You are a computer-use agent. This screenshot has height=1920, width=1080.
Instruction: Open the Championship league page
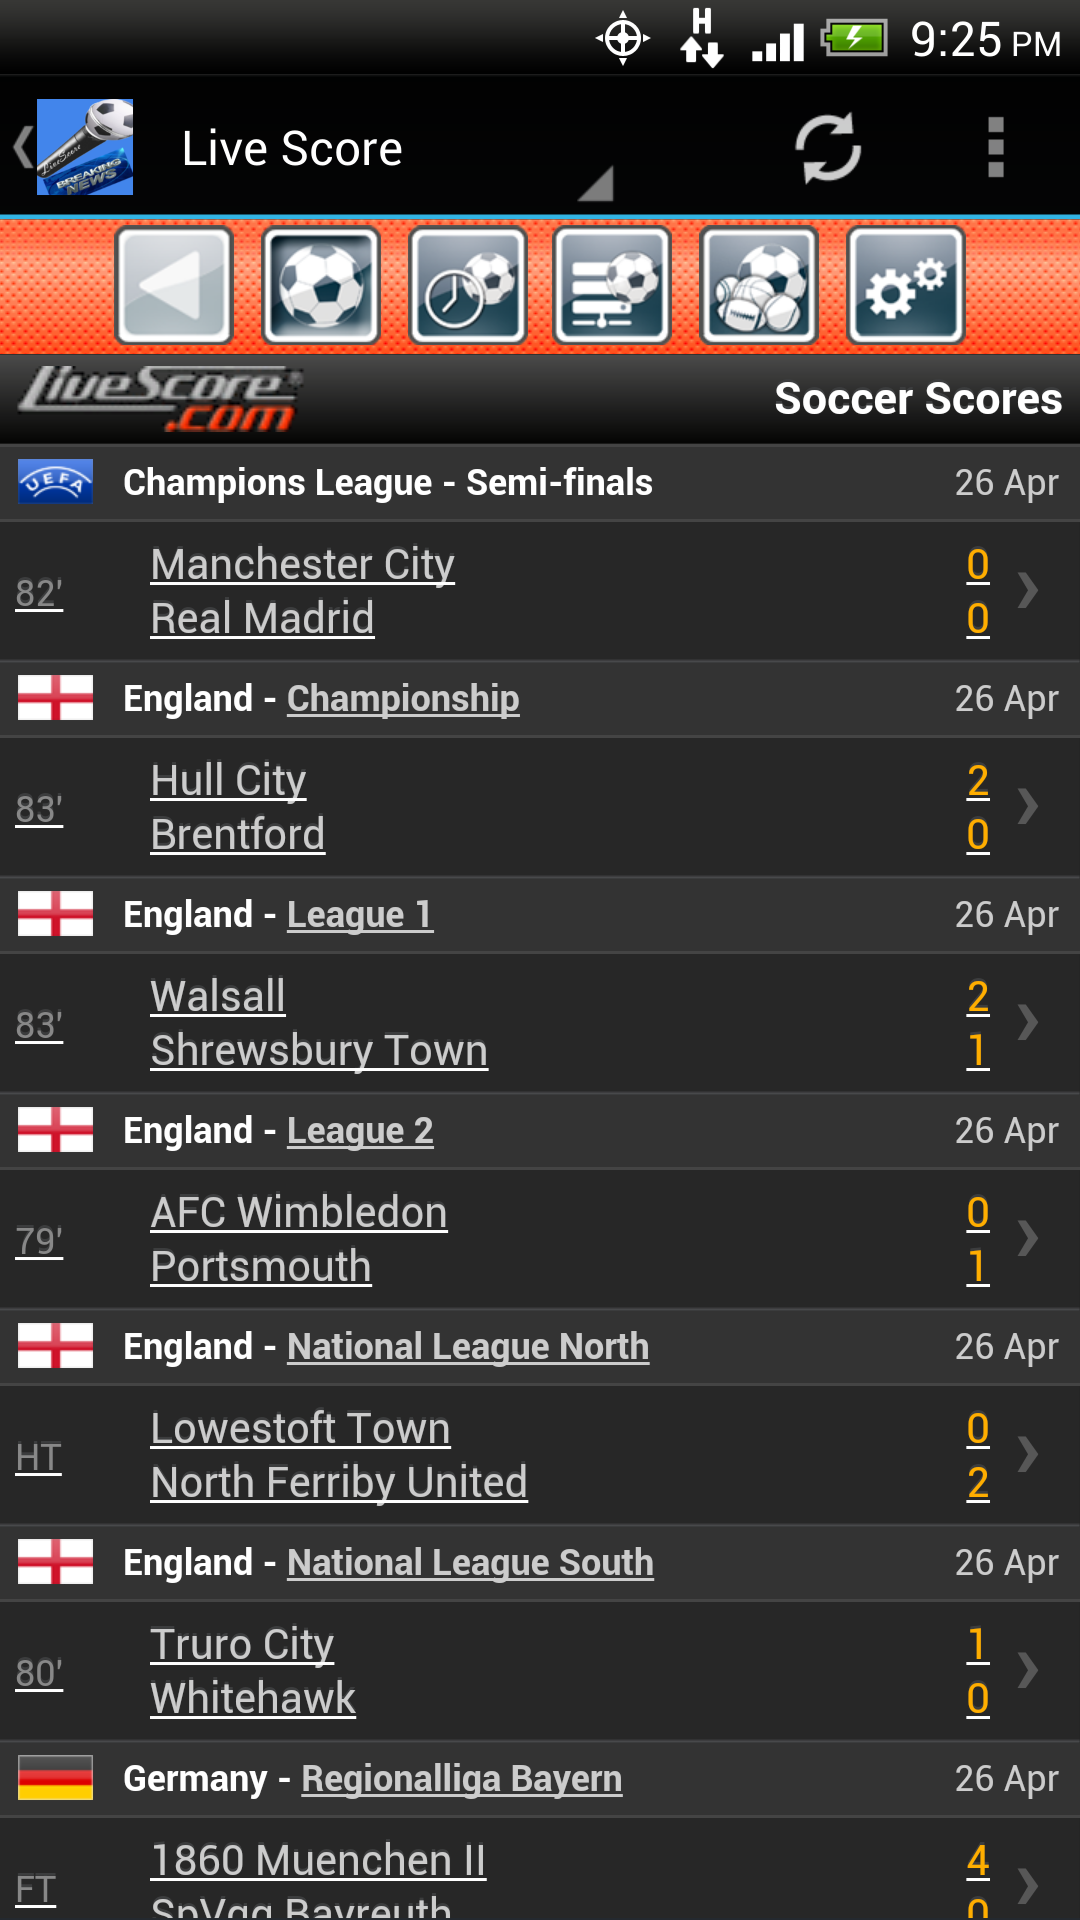[403, 698]
